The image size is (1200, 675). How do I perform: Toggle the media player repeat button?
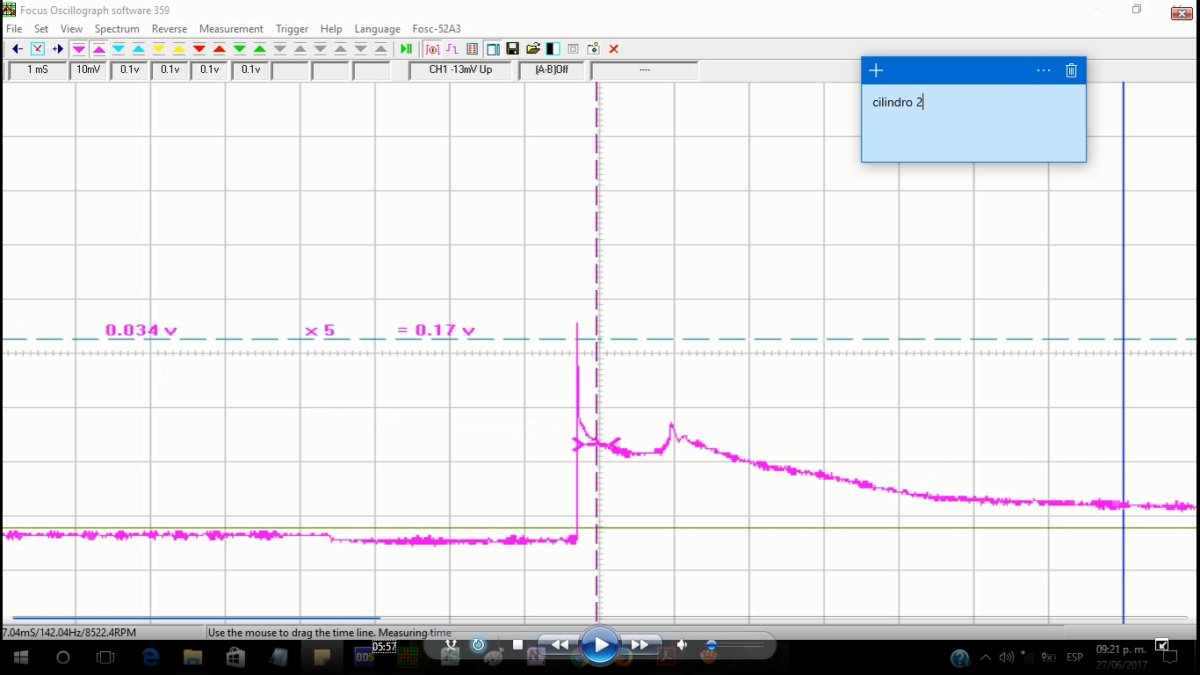click(478, 645)
